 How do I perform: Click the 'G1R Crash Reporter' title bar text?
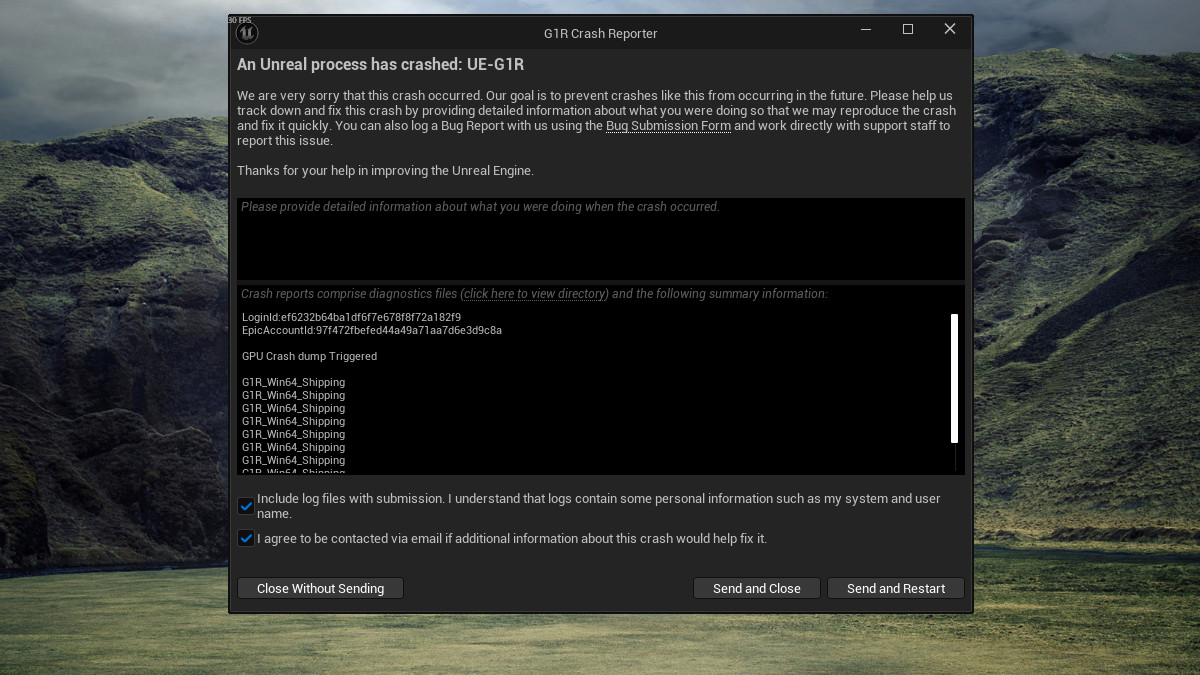point(601,33)
